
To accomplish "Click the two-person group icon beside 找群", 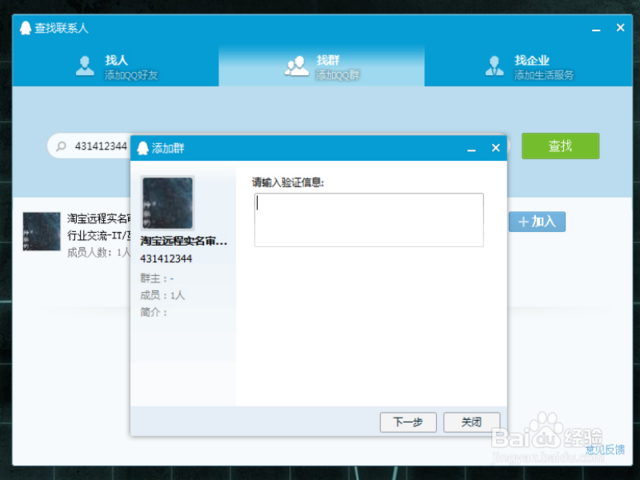I will coord(297,66).
